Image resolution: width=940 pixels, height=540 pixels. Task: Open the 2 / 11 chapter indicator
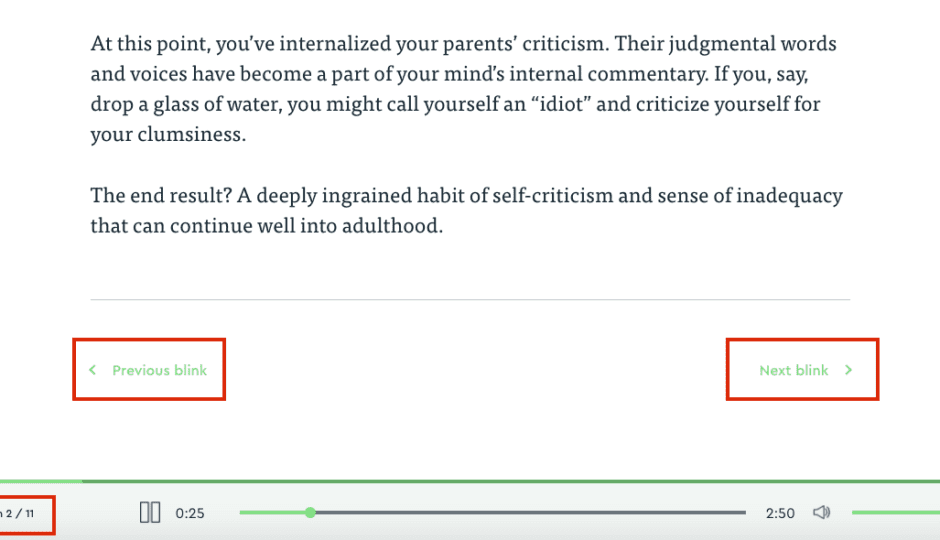(x=18, y=514)
